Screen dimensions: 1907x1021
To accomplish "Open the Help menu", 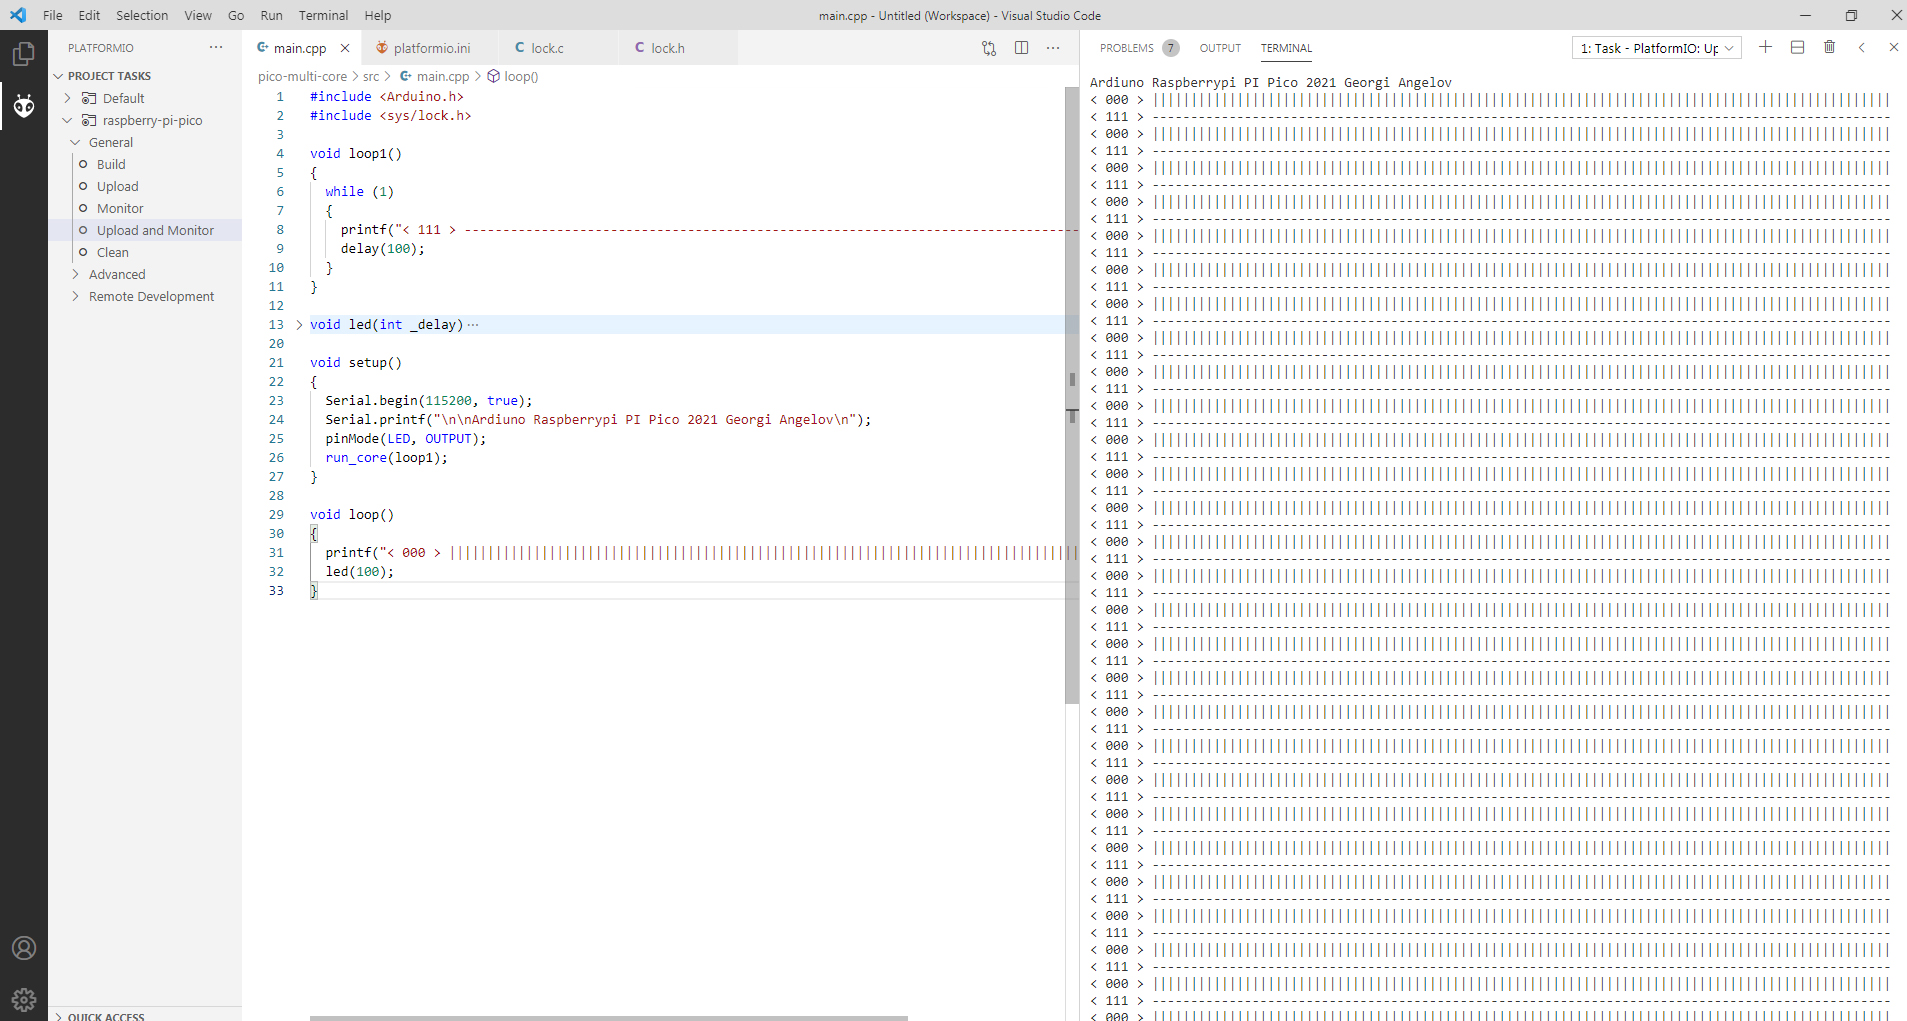I will (378, 15).
